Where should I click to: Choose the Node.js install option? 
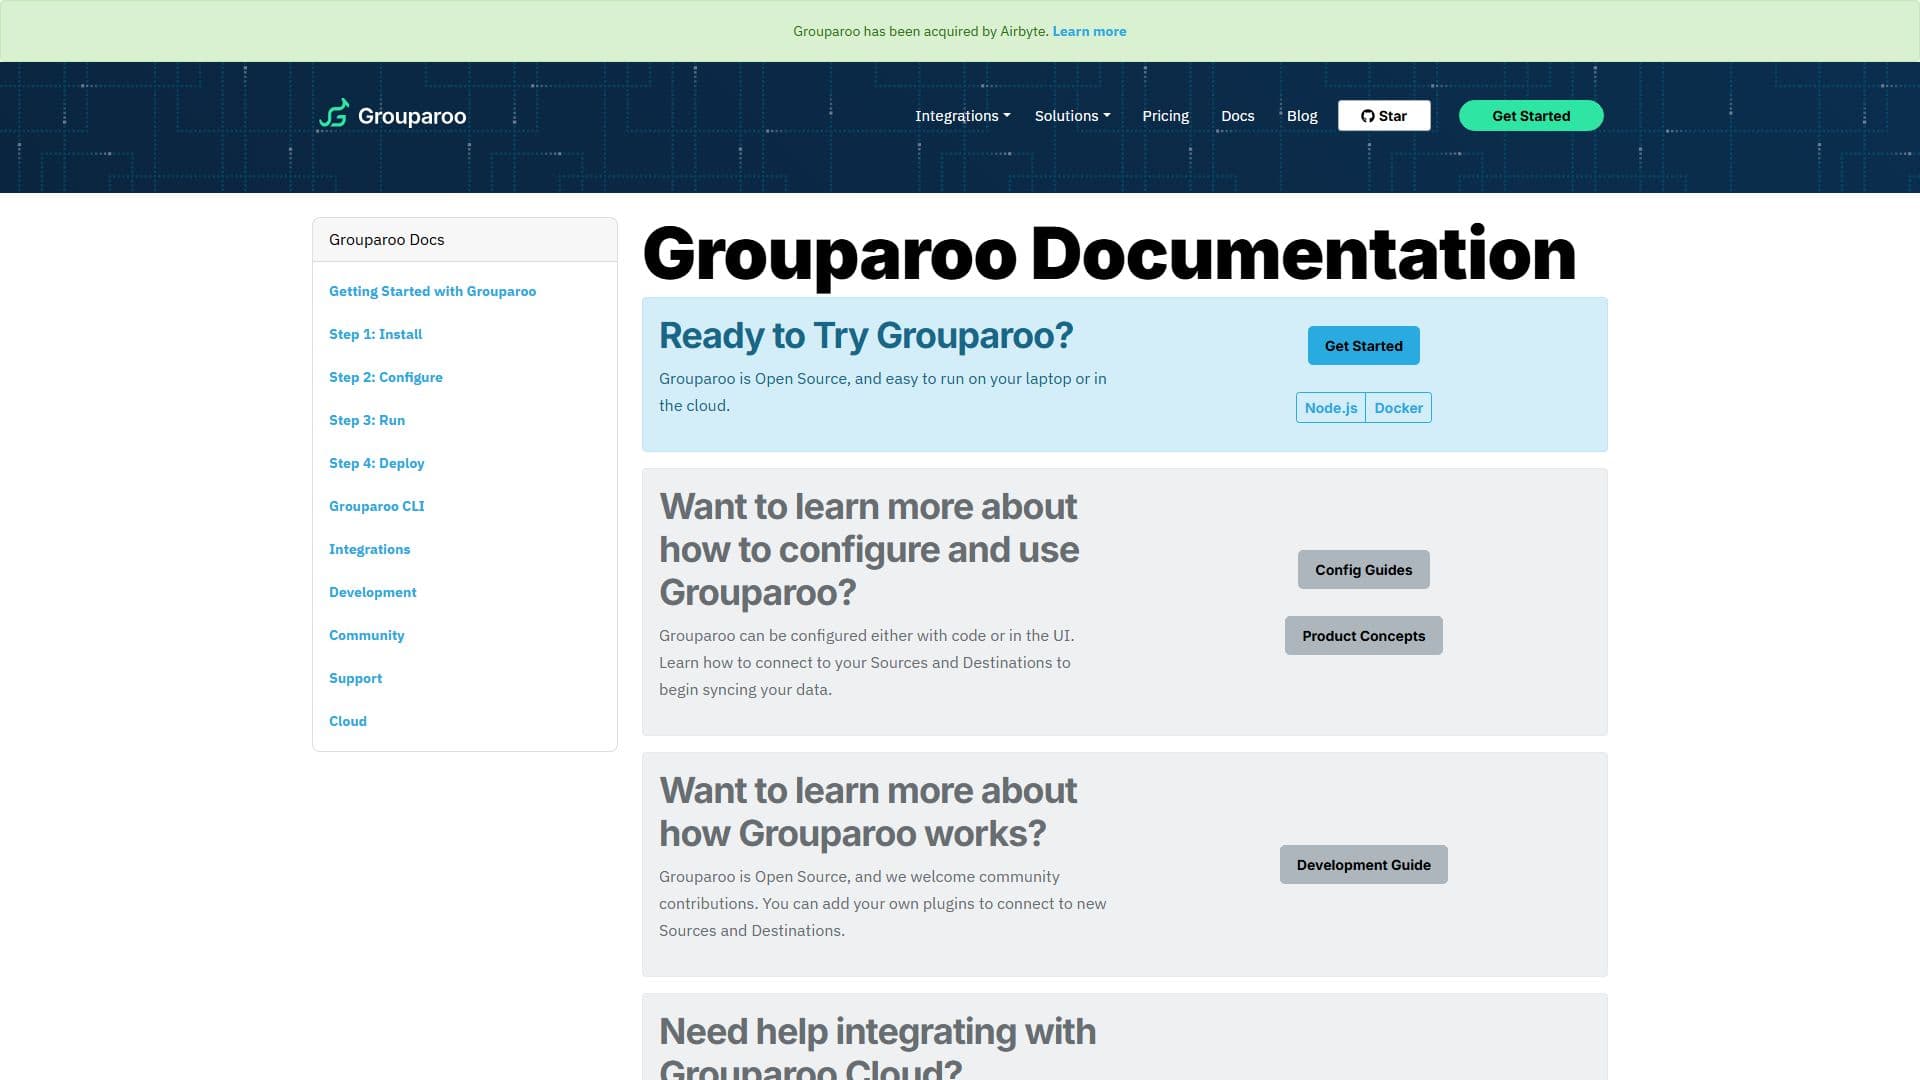pyautogui.click(x=1331, y=408)
